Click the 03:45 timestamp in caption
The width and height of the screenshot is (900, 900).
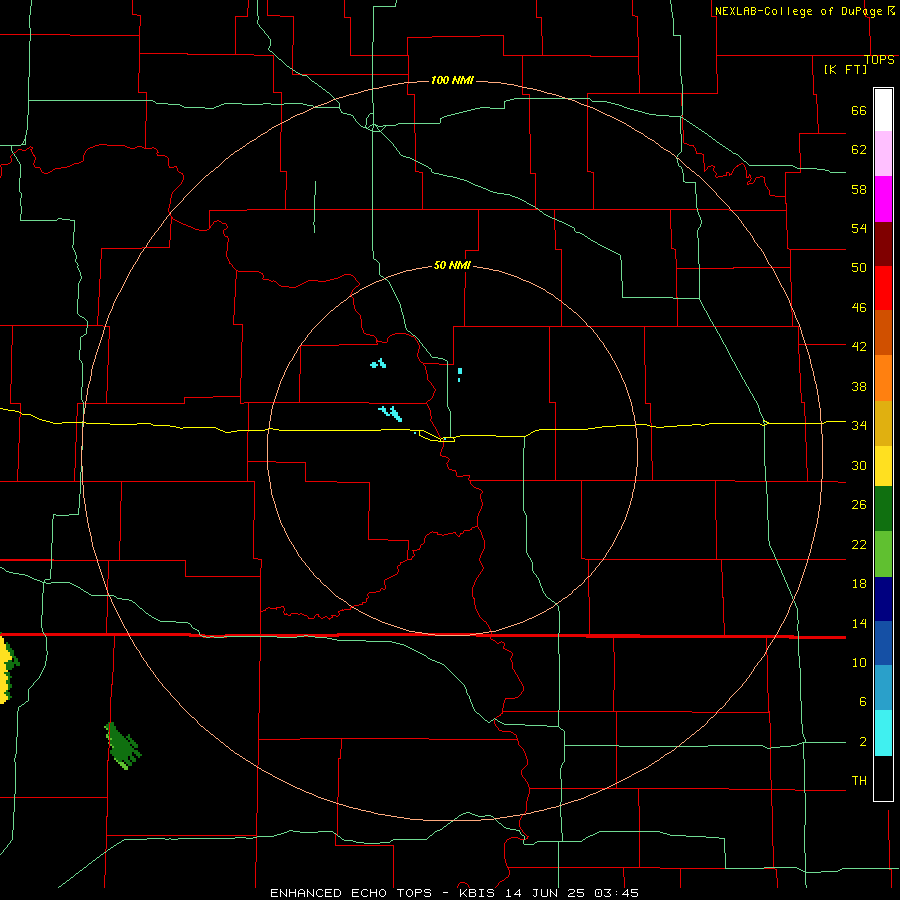pos(616,893)
